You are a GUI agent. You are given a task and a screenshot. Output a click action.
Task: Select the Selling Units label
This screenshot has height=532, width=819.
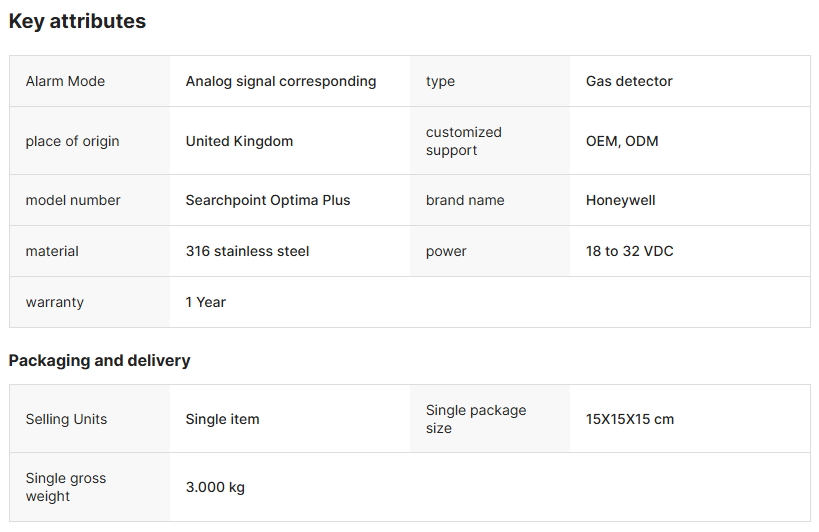66,419
